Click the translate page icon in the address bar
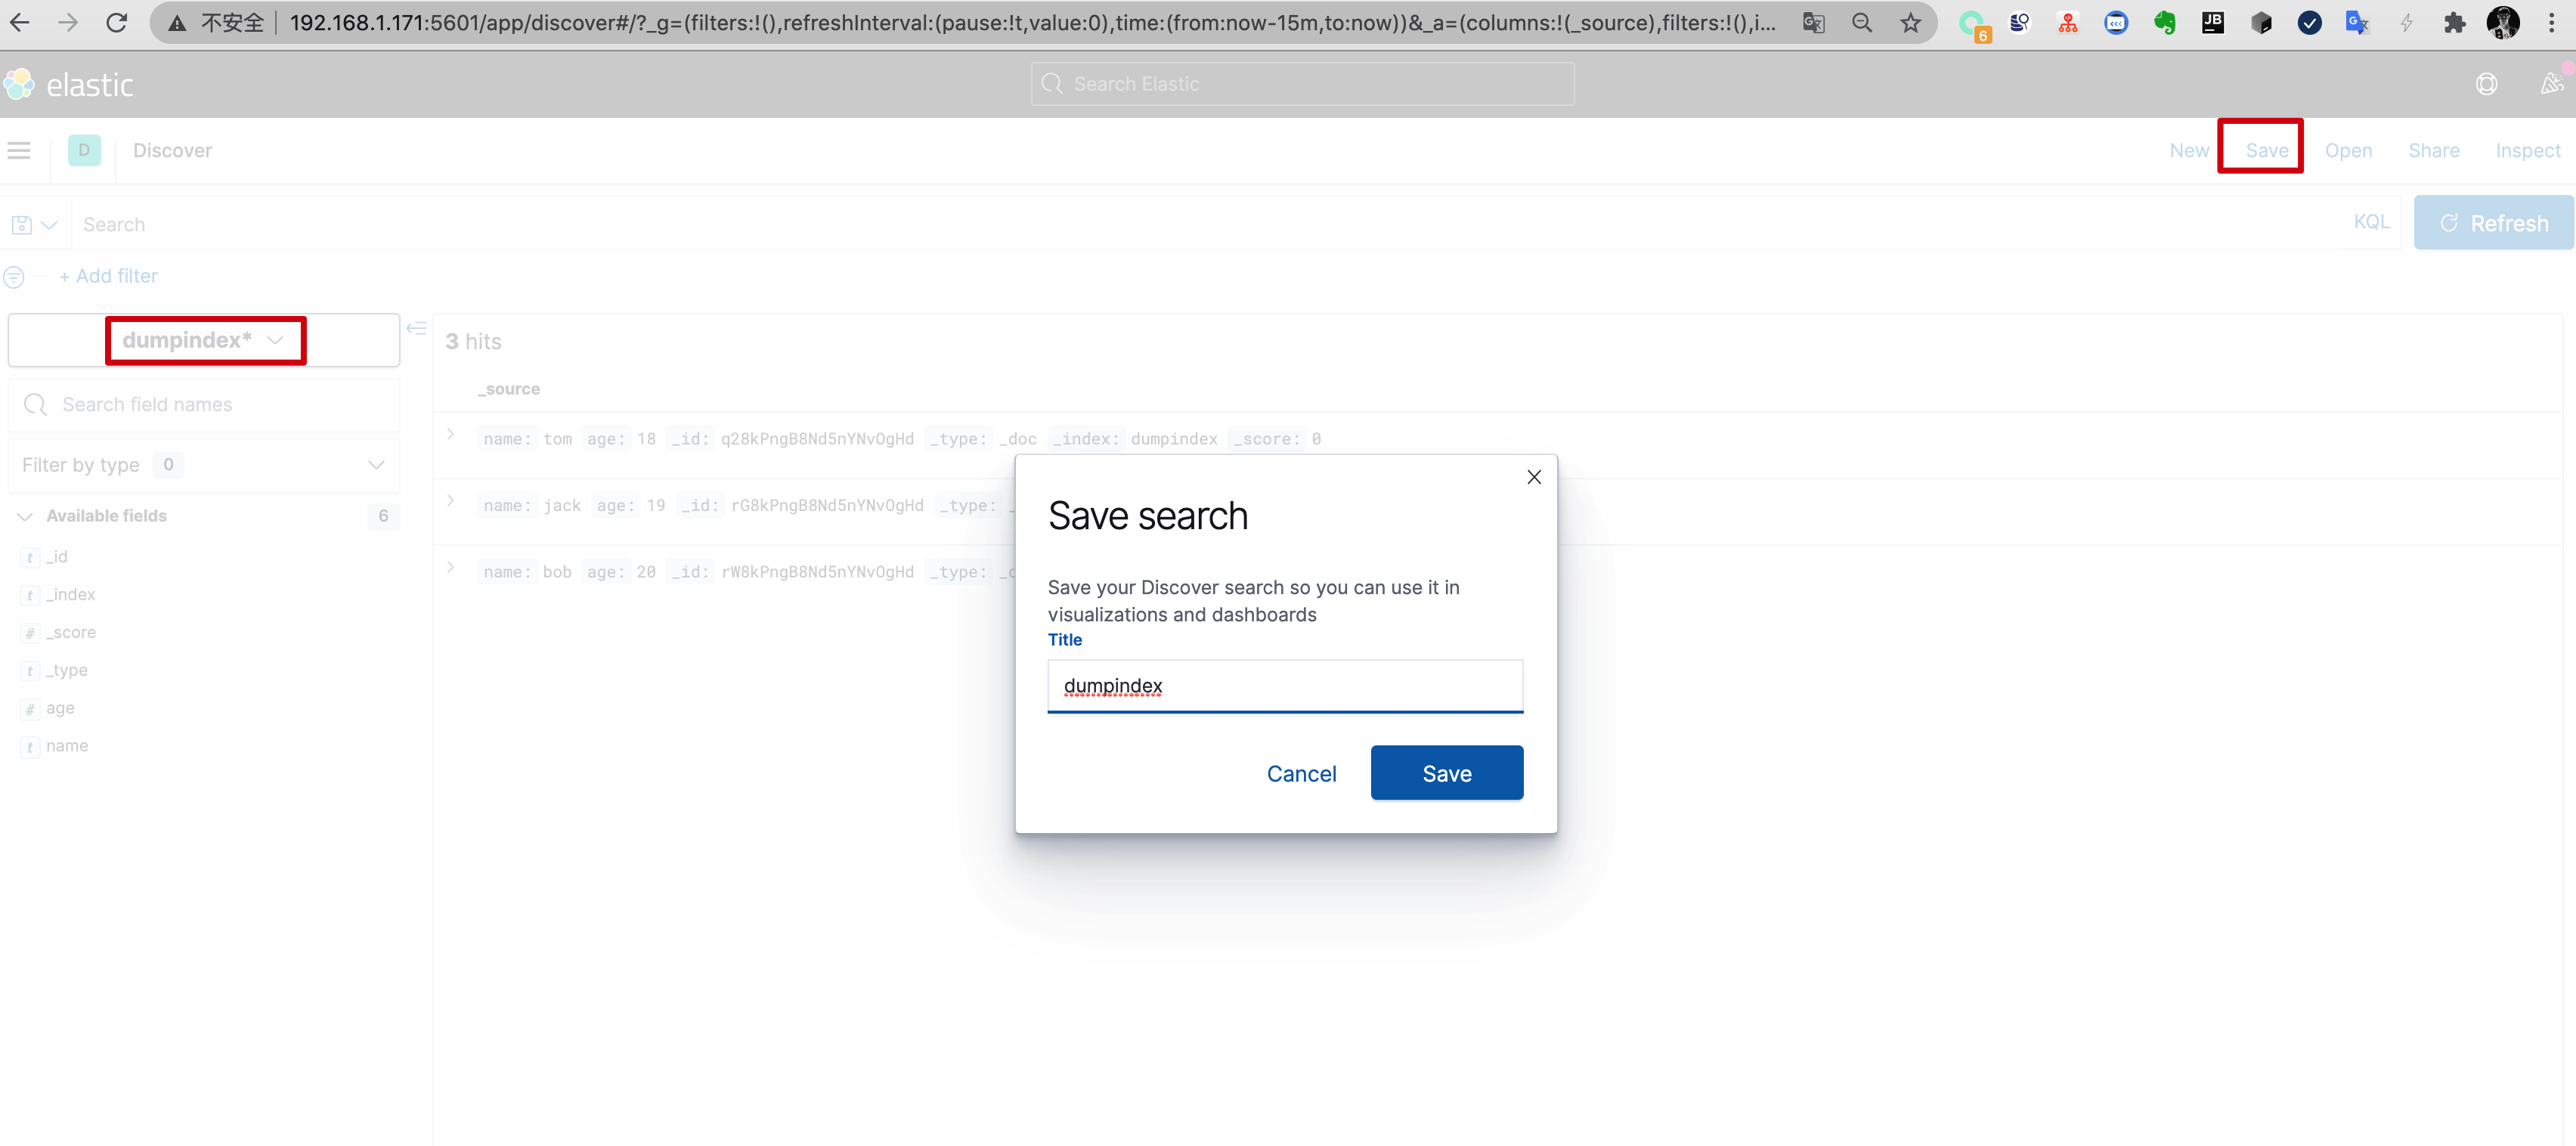The width and height of the screenshot is (2576, 1146). [1813, 23]
